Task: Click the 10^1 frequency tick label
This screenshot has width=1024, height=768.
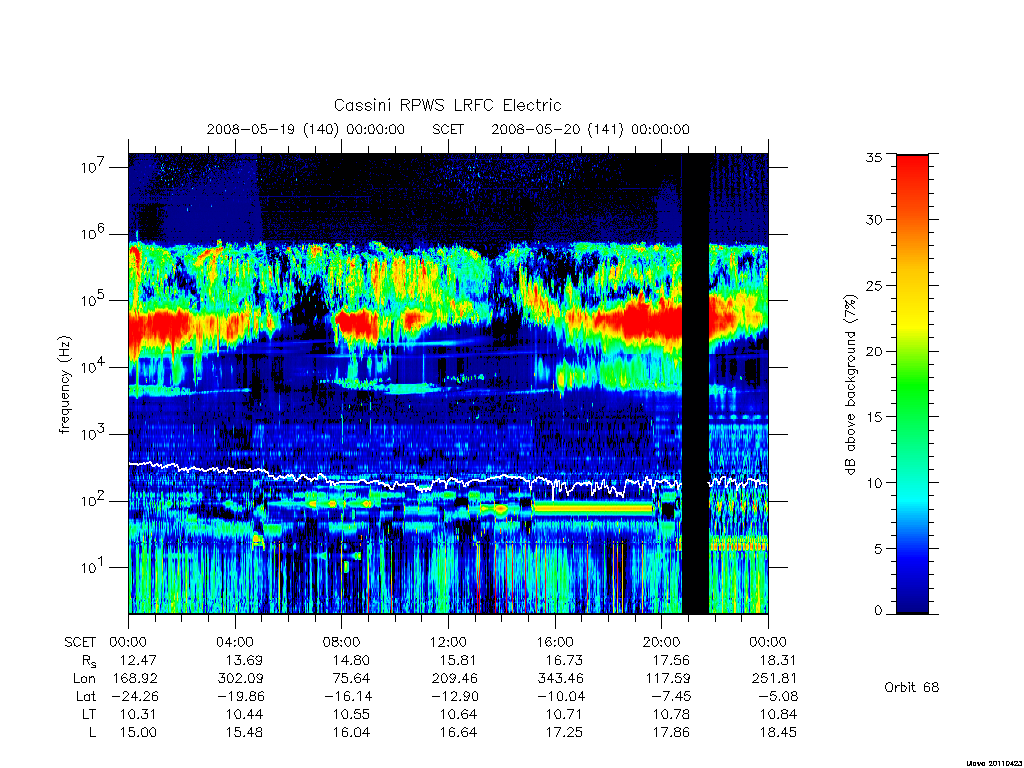Action: 93,567
